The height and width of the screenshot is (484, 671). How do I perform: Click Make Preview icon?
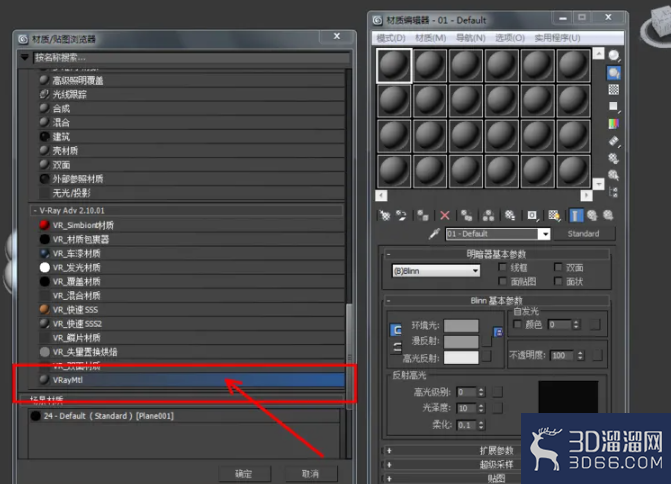(614, 141)
